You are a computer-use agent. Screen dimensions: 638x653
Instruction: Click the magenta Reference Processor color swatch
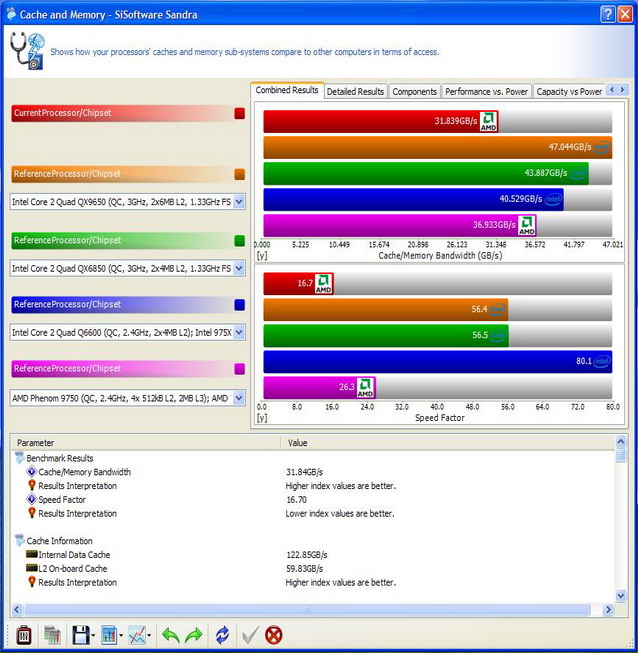coord(239,369)
